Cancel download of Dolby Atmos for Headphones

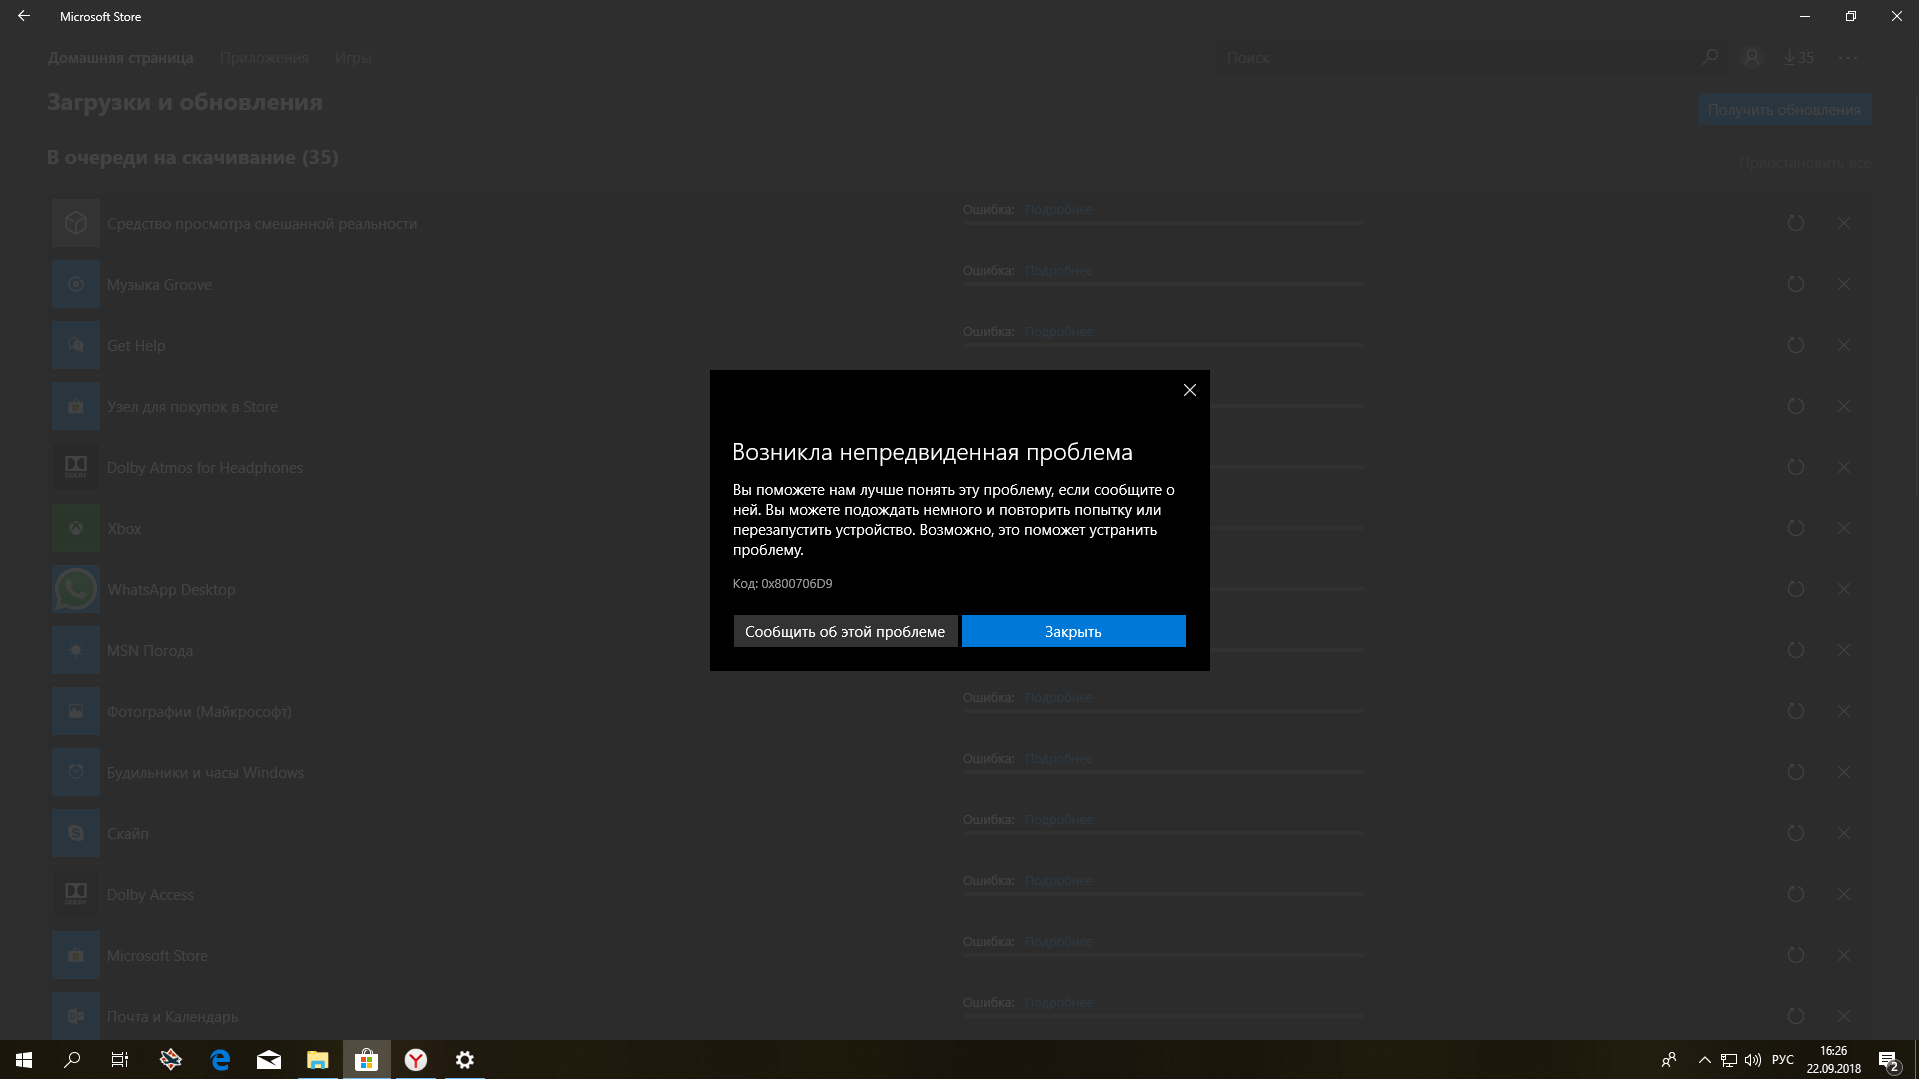1843,467
